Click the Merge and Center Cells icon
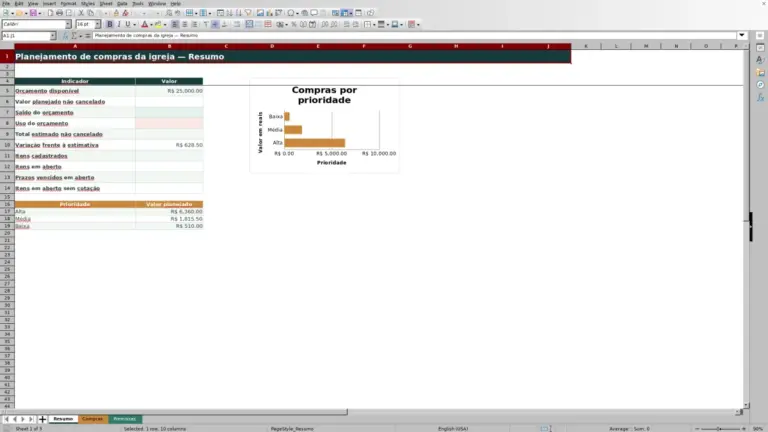This screenshot has height=432, width=768. 249,24
